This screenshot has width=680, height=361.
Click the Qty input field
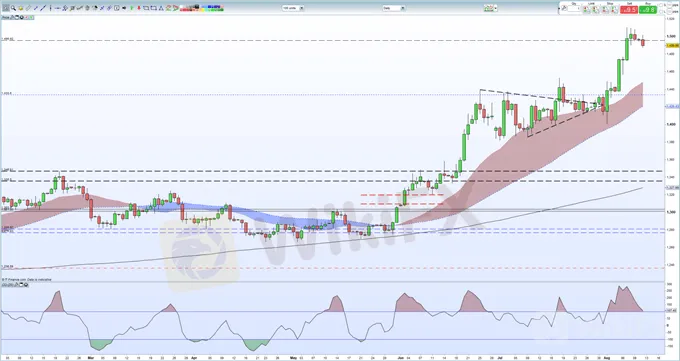pos(574,9)
